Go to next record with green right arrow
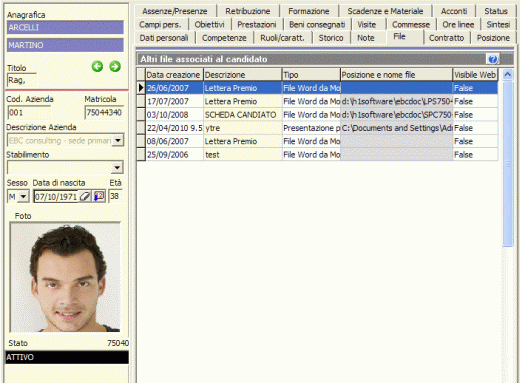Viewport: 520px width, 383px height. [115, 66]
